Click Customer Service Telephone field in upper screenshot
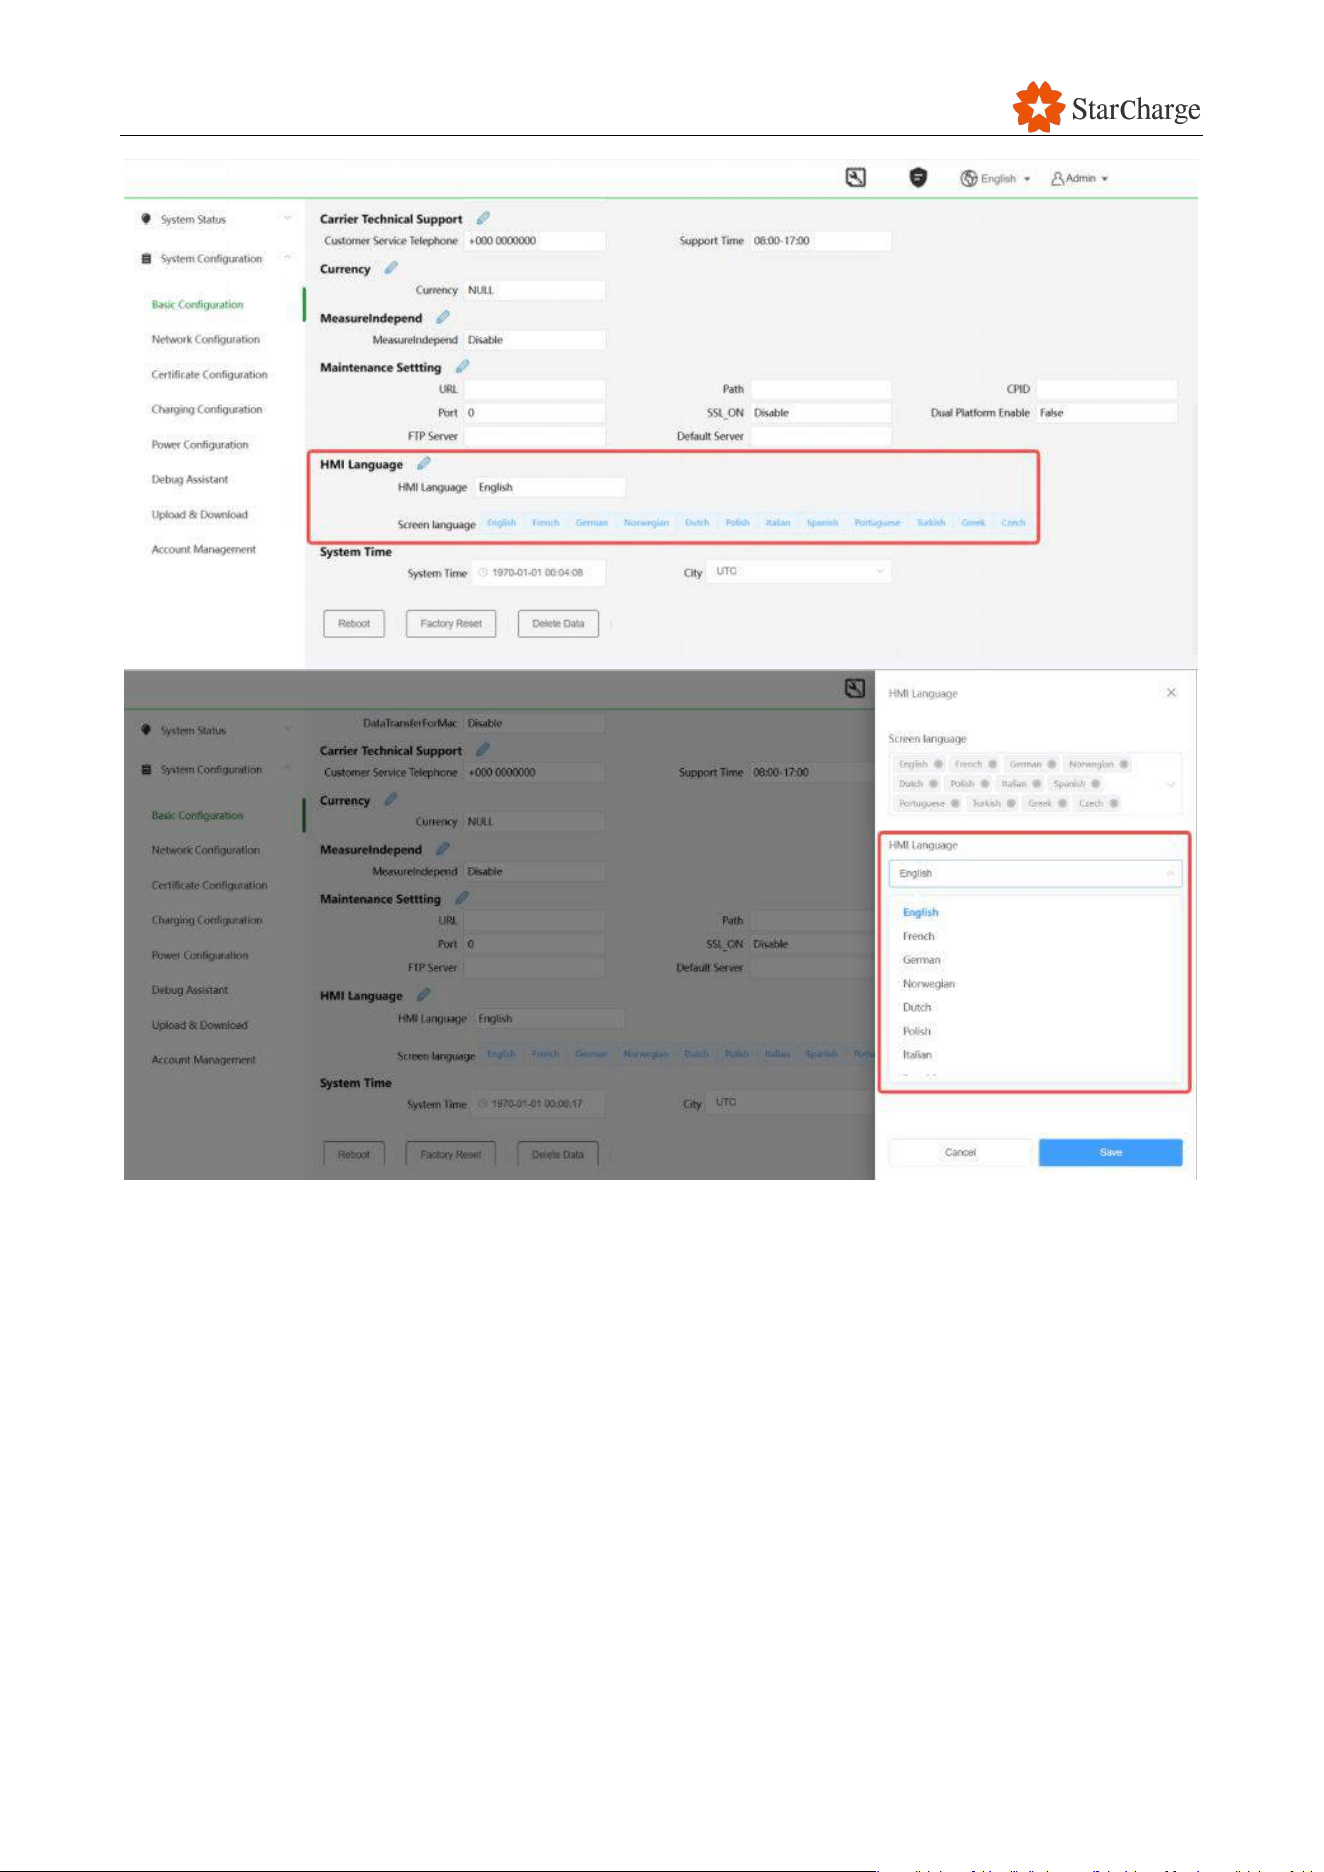The height and width of the screenshot is (1872, 1324). [x=535, y=241]
